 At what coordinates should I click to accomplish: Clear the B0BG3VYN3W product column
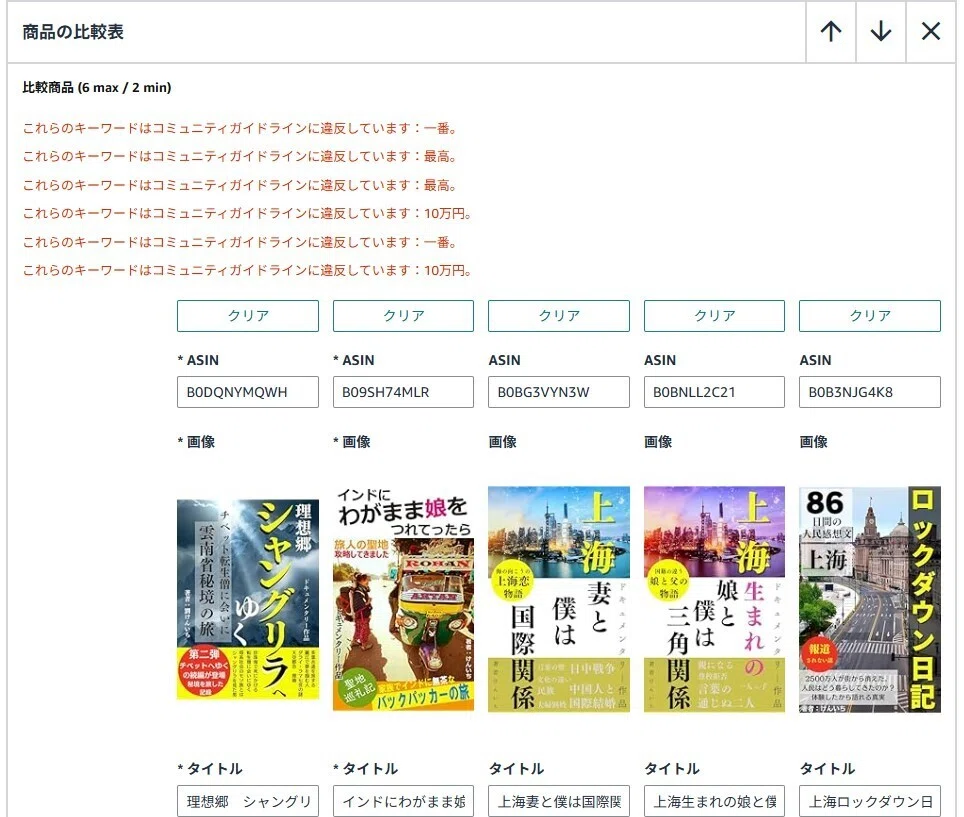click(x=559, y=316)
